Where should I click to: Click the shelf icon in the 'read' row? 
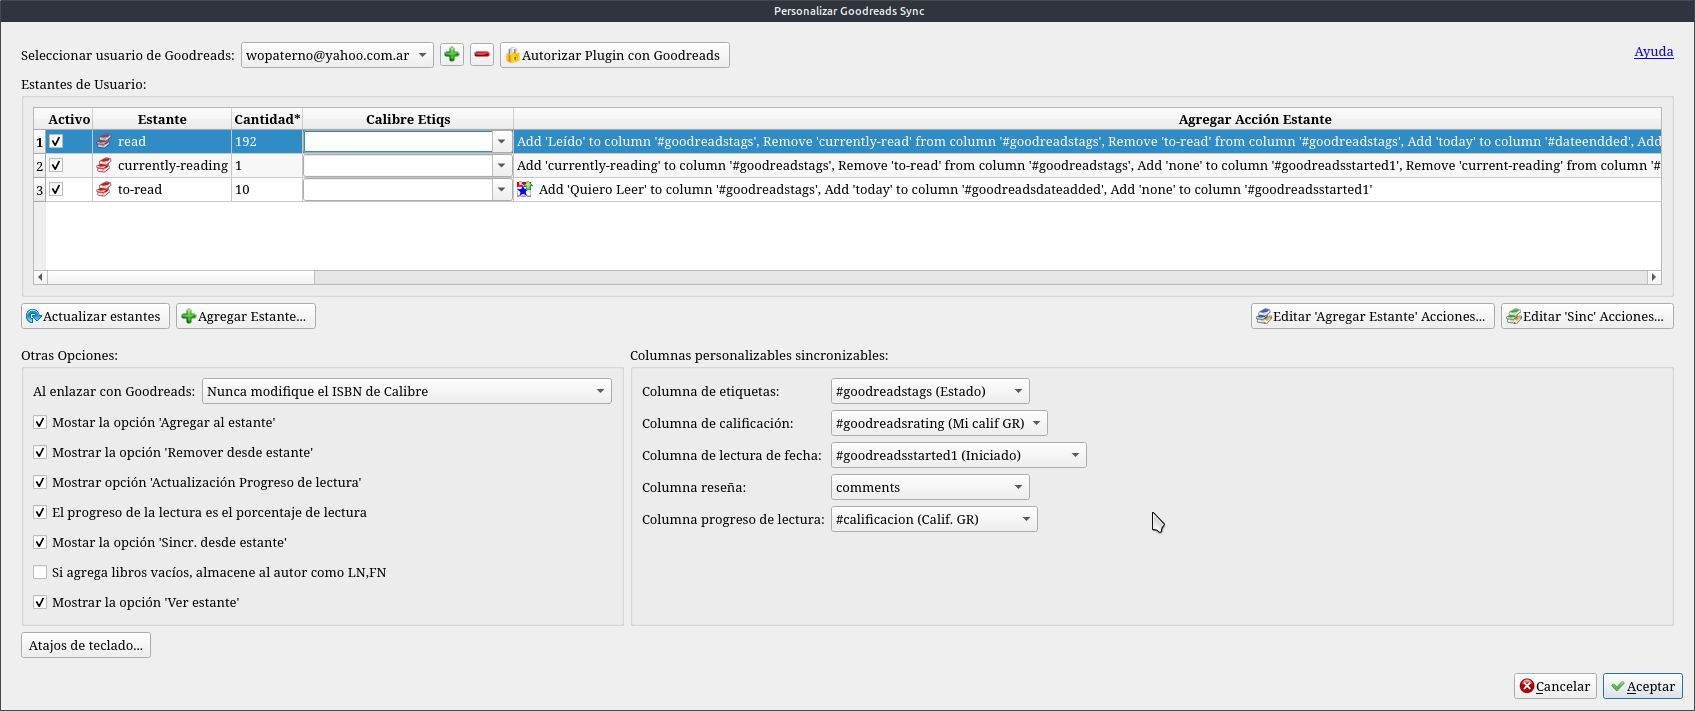104,141
